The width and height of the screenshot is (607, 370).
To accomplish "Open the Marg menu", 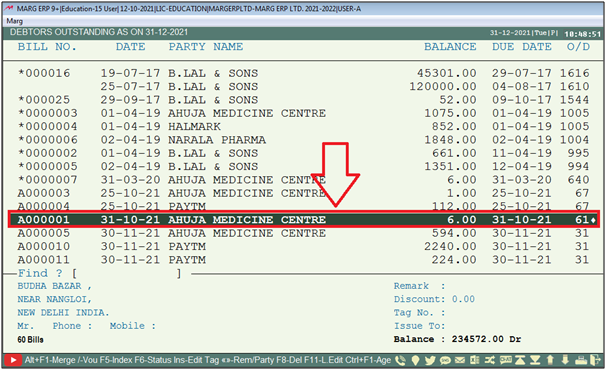I will coord(15,21).
